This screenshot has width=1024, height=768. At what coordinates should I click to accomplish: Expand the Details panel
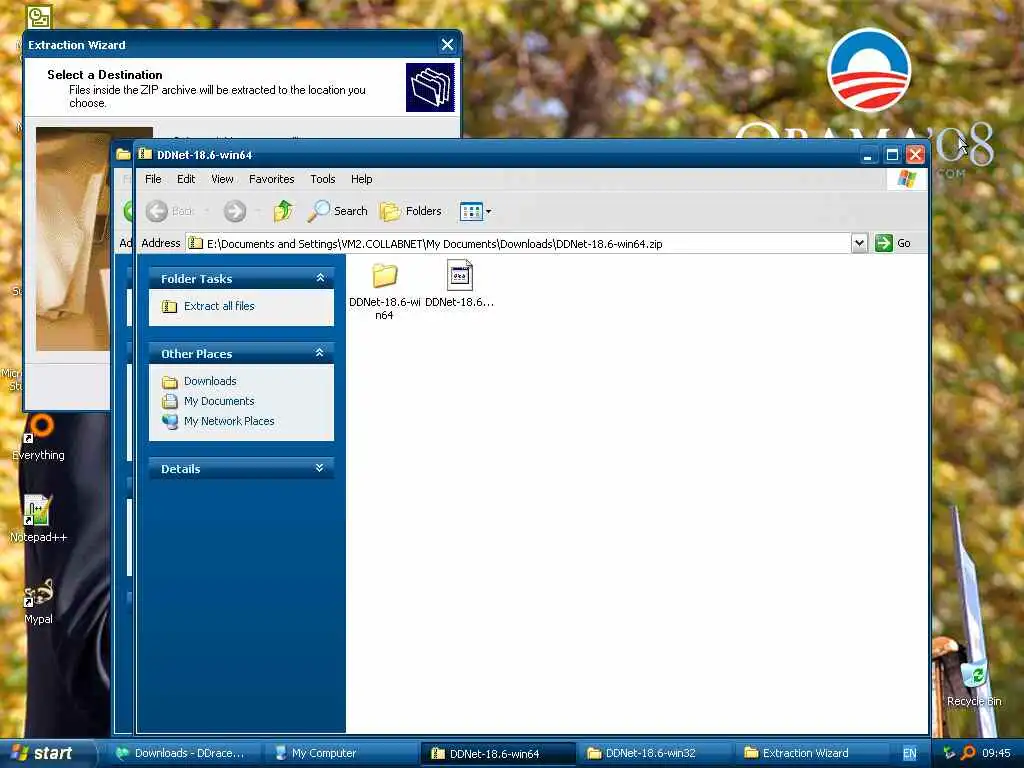[x=320, y=468]
